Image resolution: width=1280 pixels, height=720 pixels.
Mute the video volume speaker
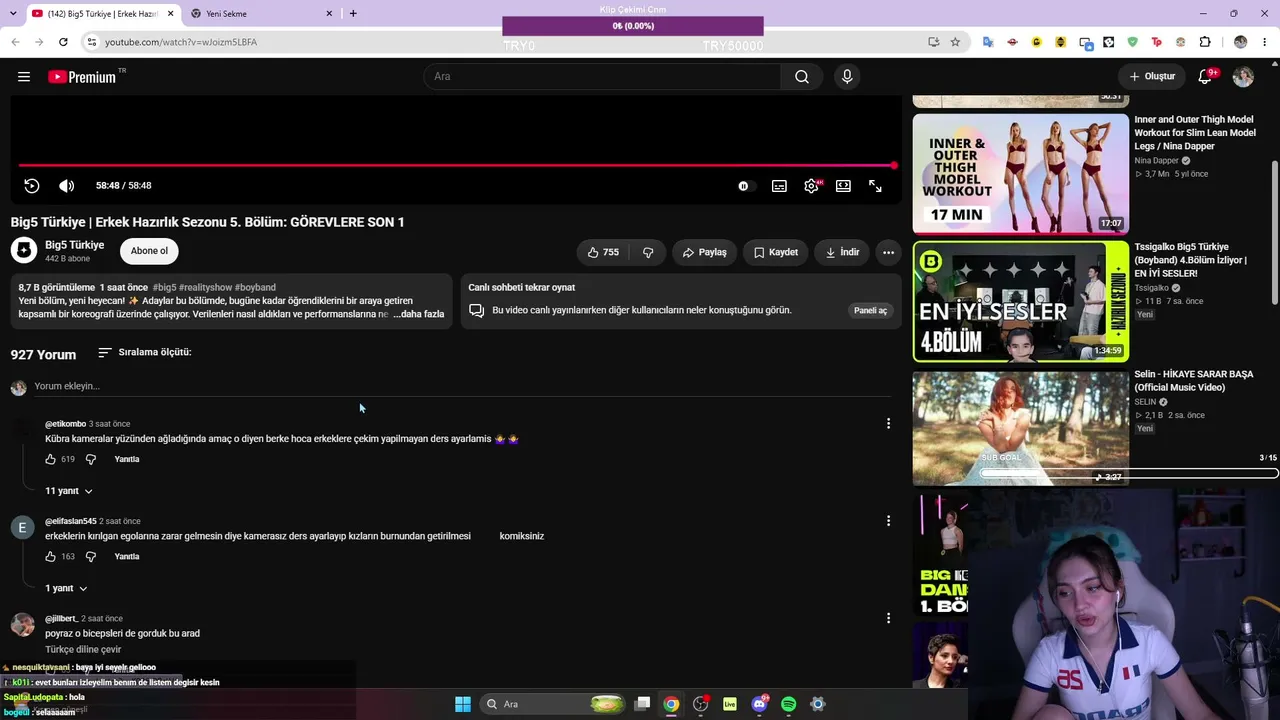pyautogui.click(x=66, y=186)
